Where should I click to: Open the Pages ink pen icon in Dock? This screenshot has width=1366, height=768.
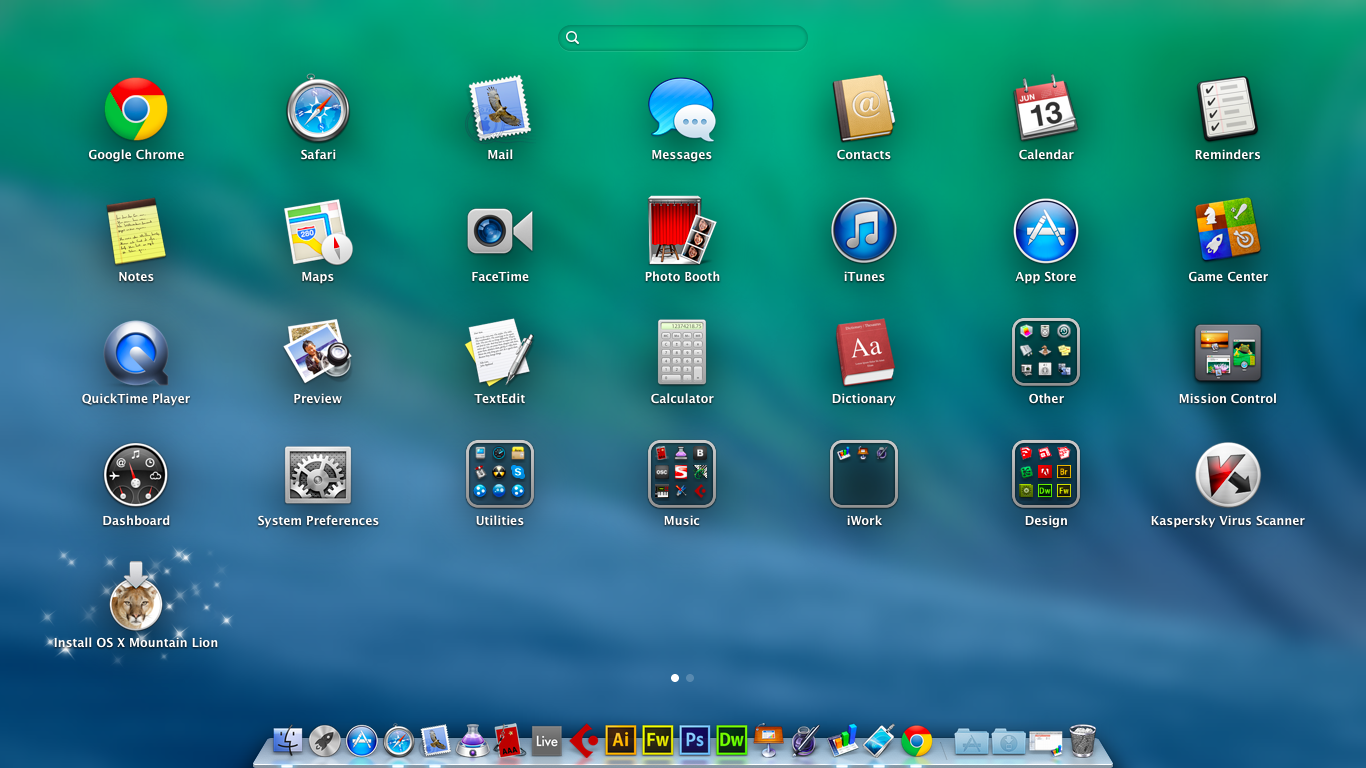coord(805,740)
